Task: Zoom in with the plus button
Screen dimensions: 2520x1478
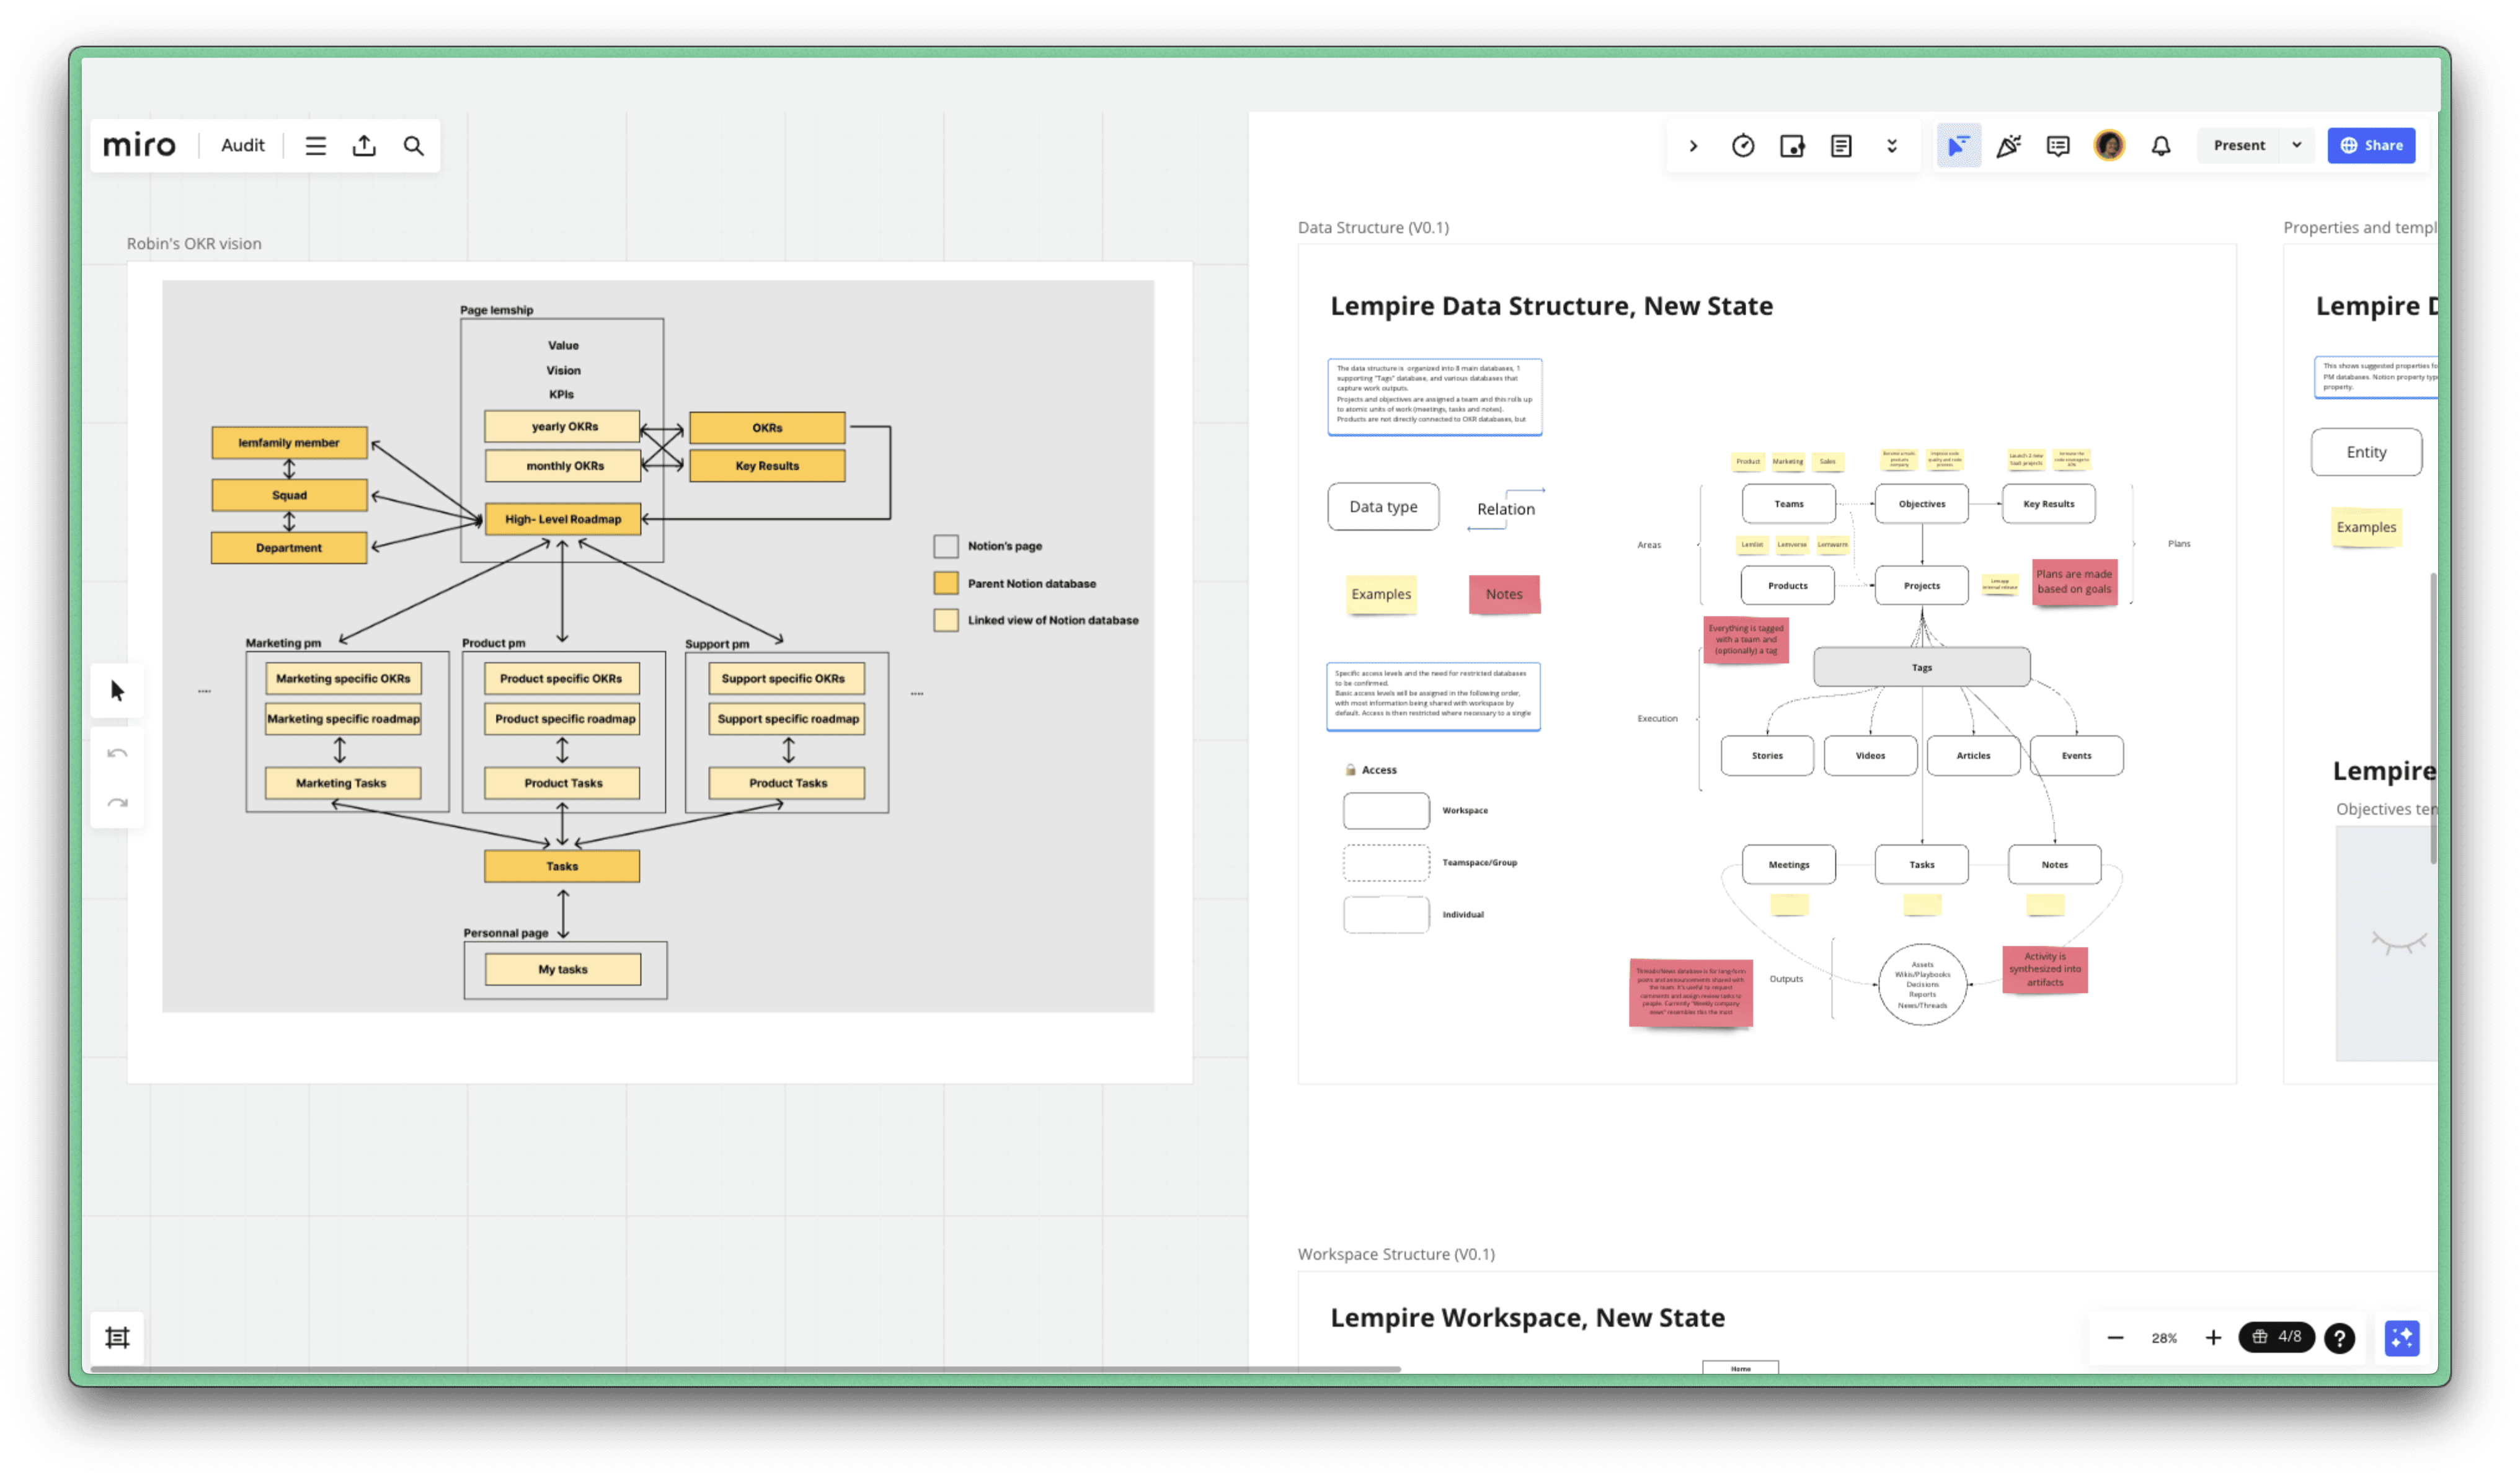Action: (2213, 1337)
